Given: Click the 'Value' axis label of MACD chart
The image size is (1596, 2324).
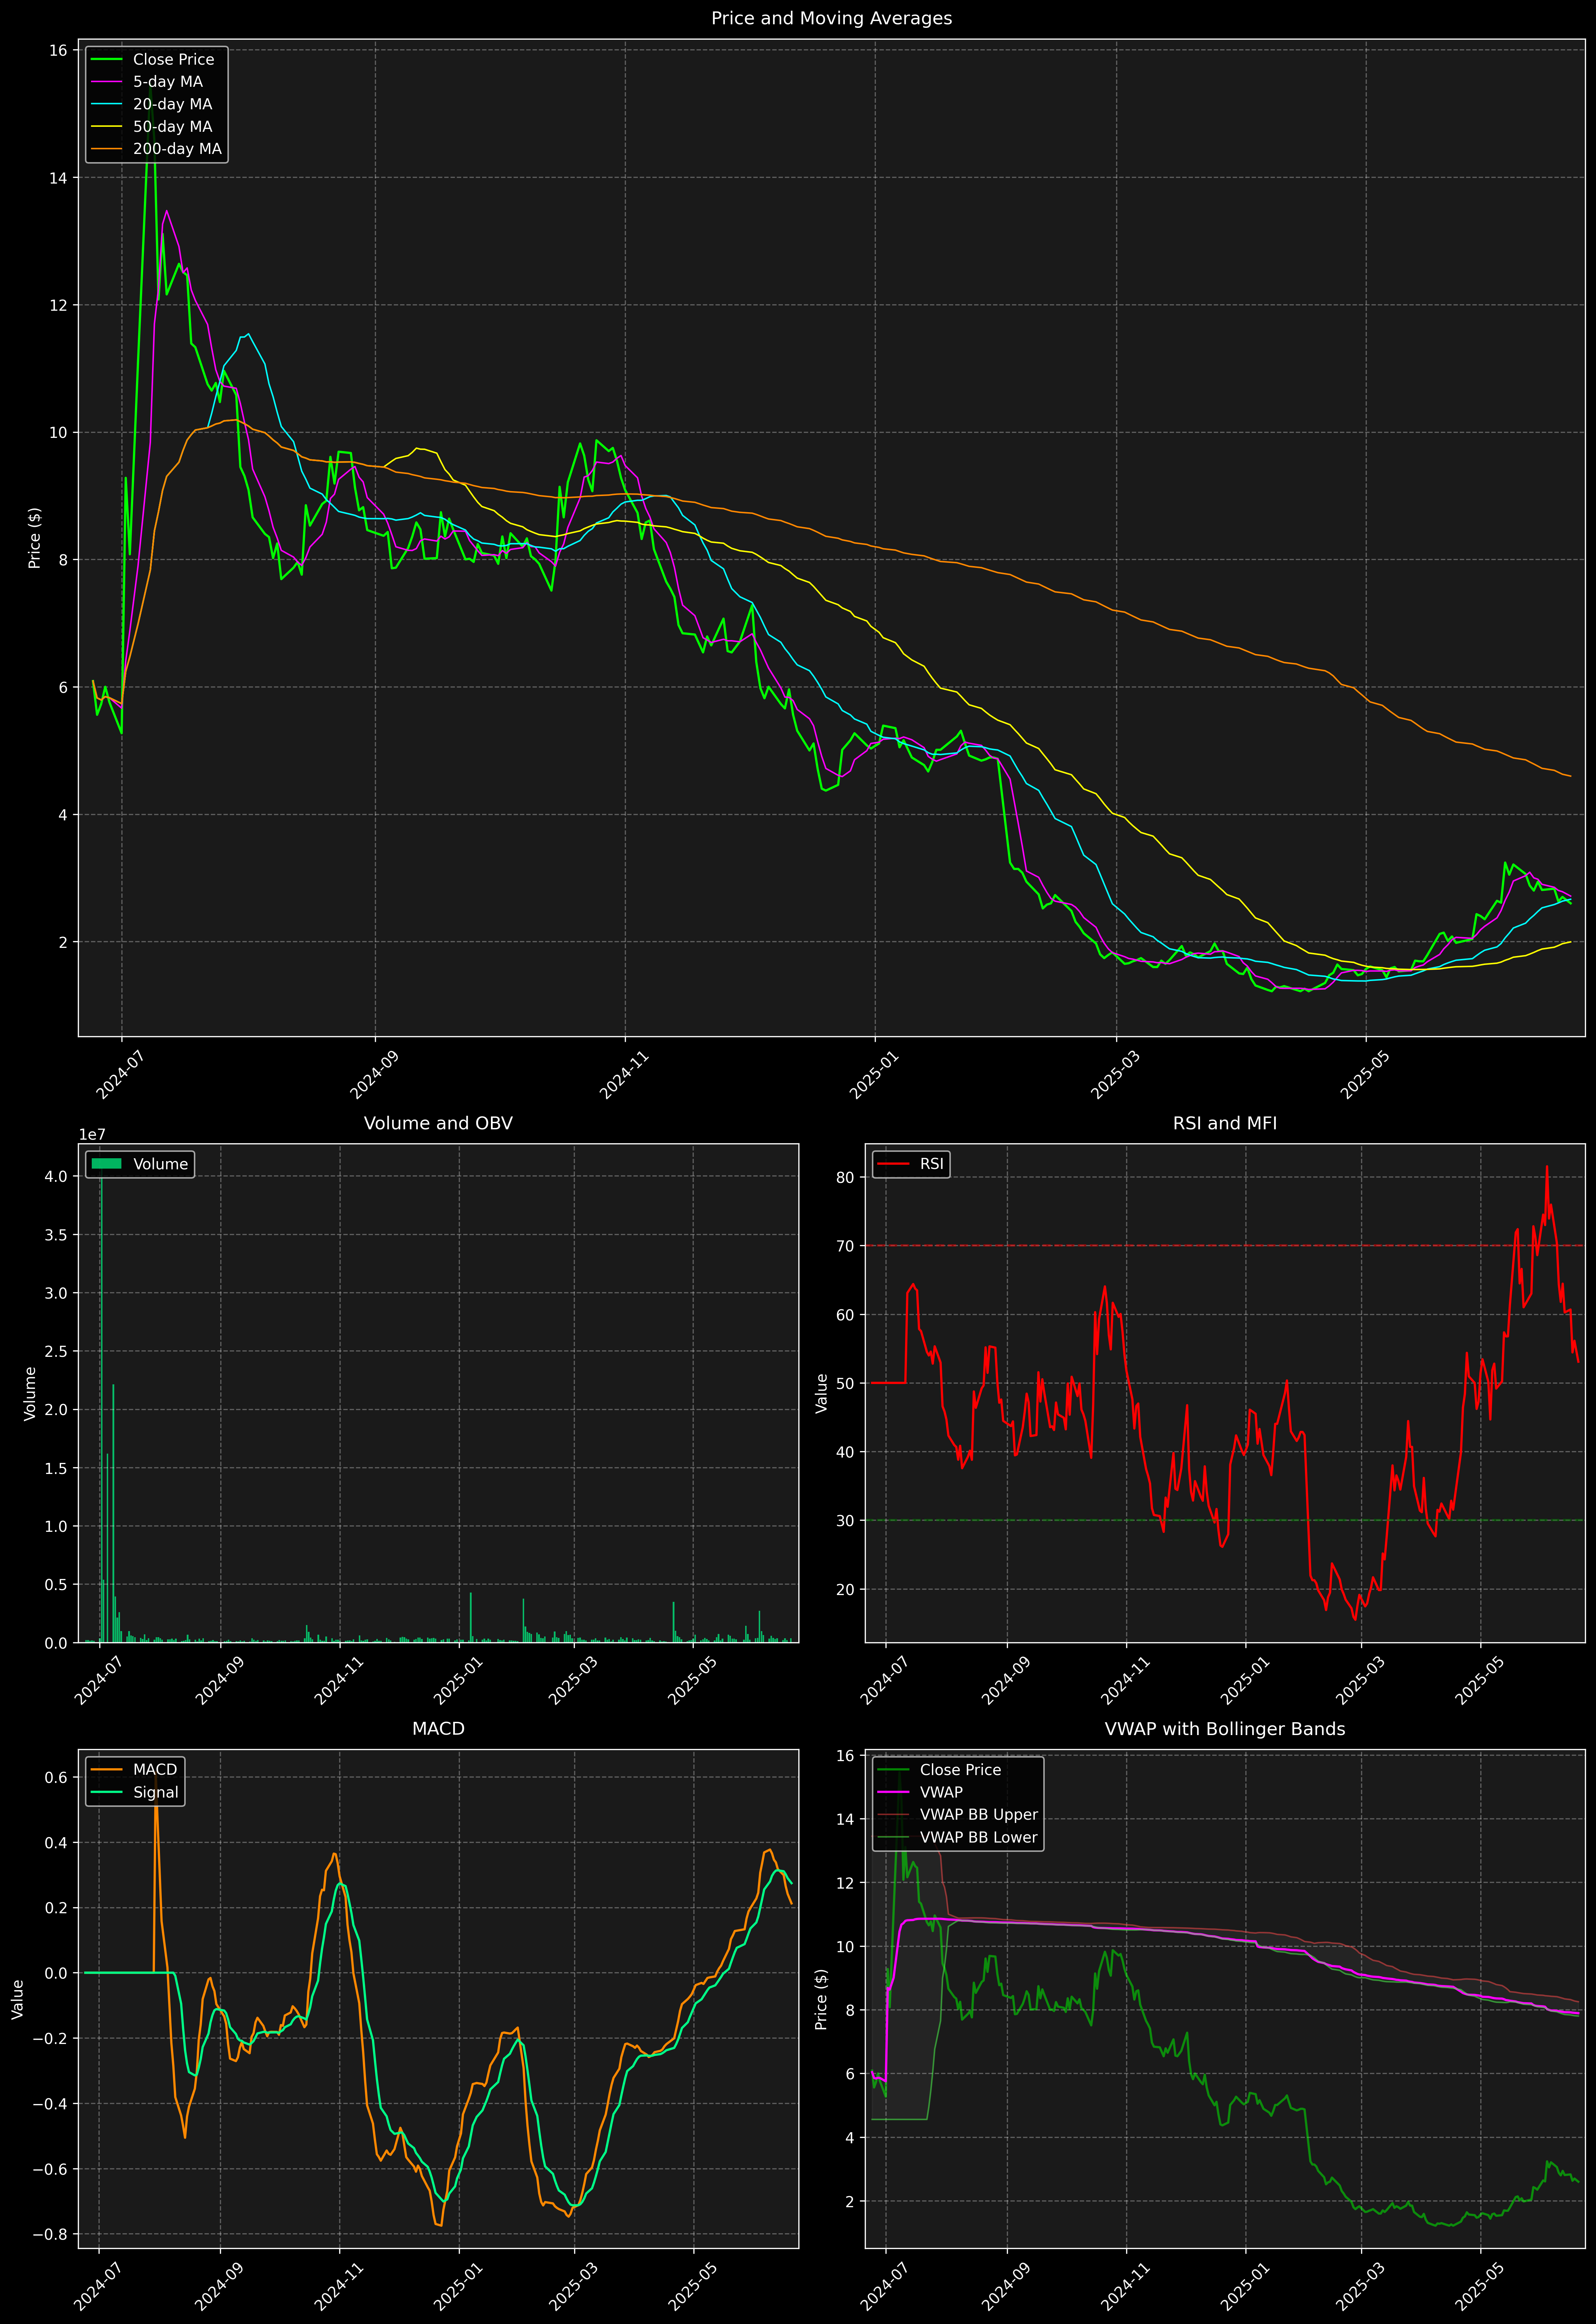Looking at the screenshot, I should pyautogui.click(x=18, y=1999).
